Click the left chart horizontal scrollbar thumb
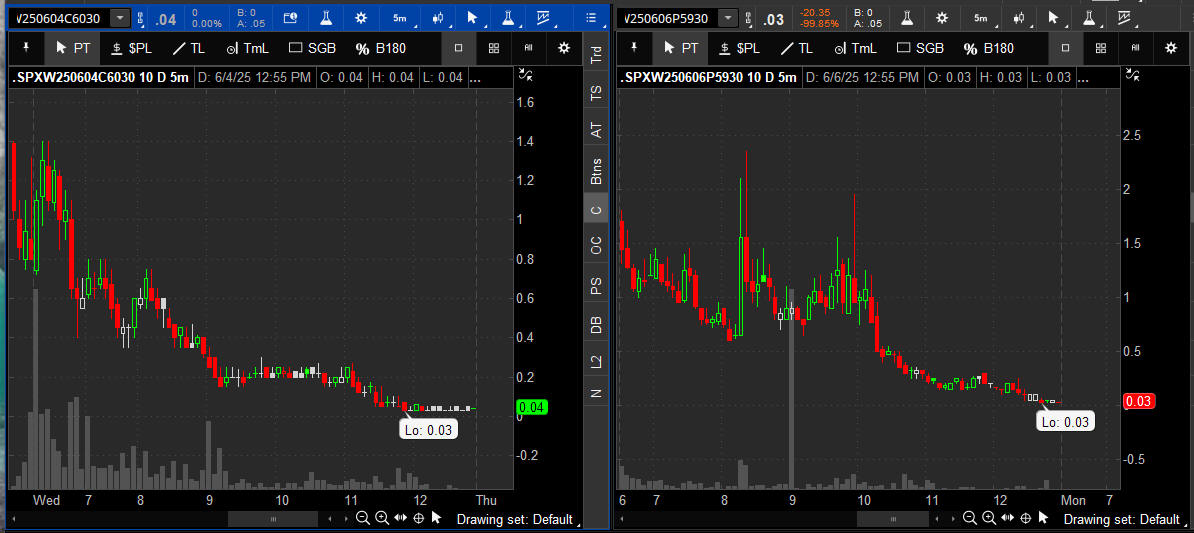 pyautogui.click(x=273, y=519)
